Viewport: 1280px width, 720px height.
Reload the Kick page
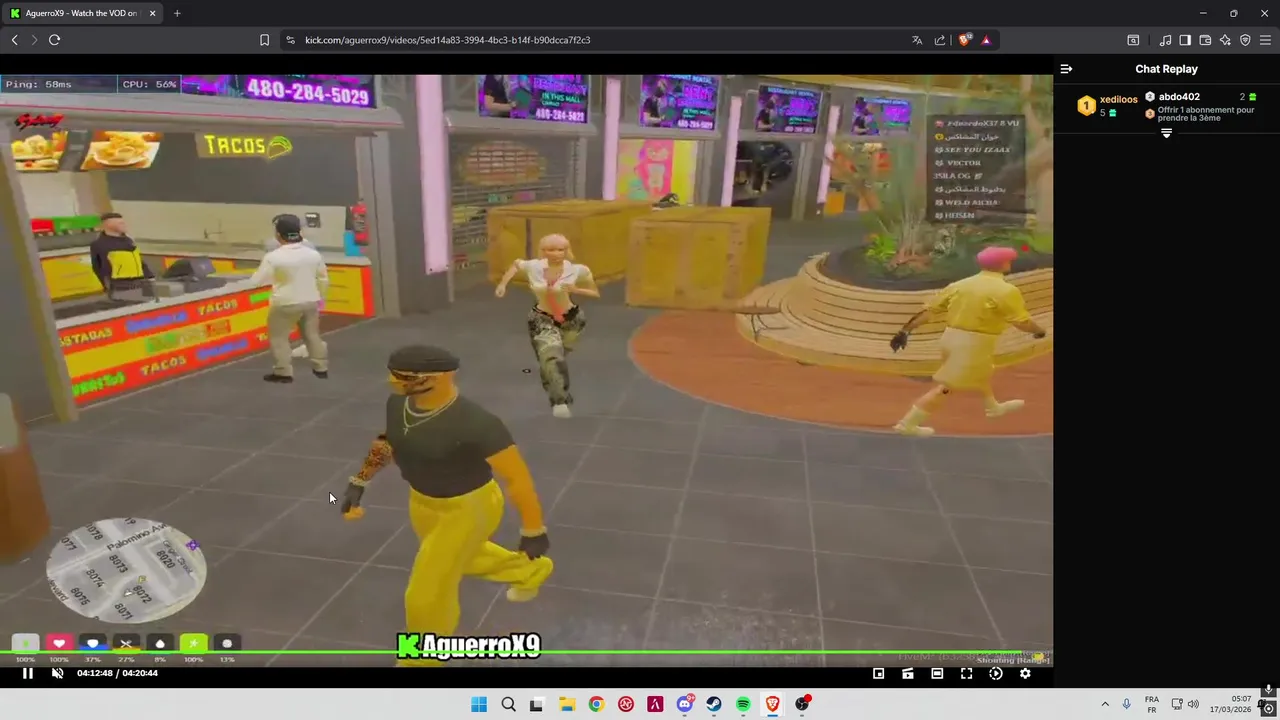point(54,40)
